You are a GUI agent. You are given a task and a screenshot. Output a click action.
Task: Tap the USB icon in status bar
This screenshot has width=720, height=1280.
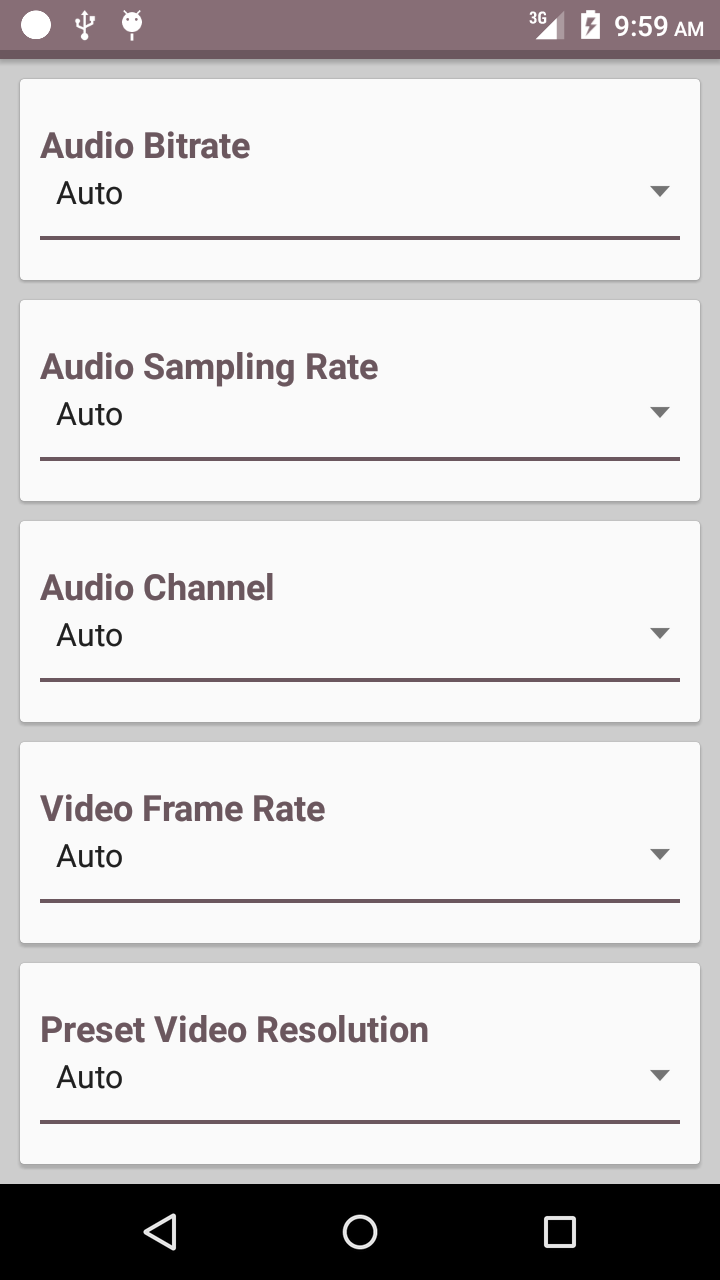(85, 25)
